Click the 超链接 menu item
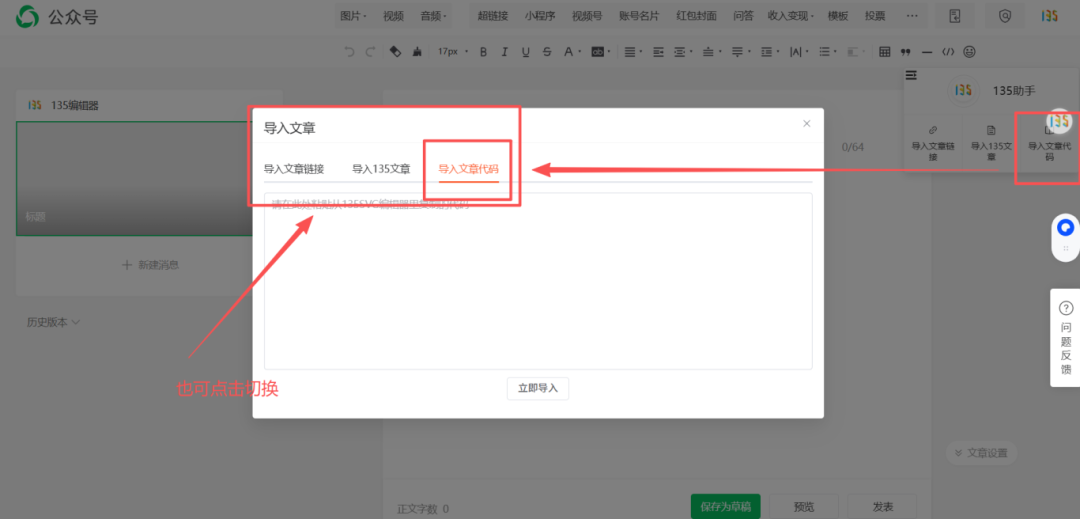 point(492,16)
